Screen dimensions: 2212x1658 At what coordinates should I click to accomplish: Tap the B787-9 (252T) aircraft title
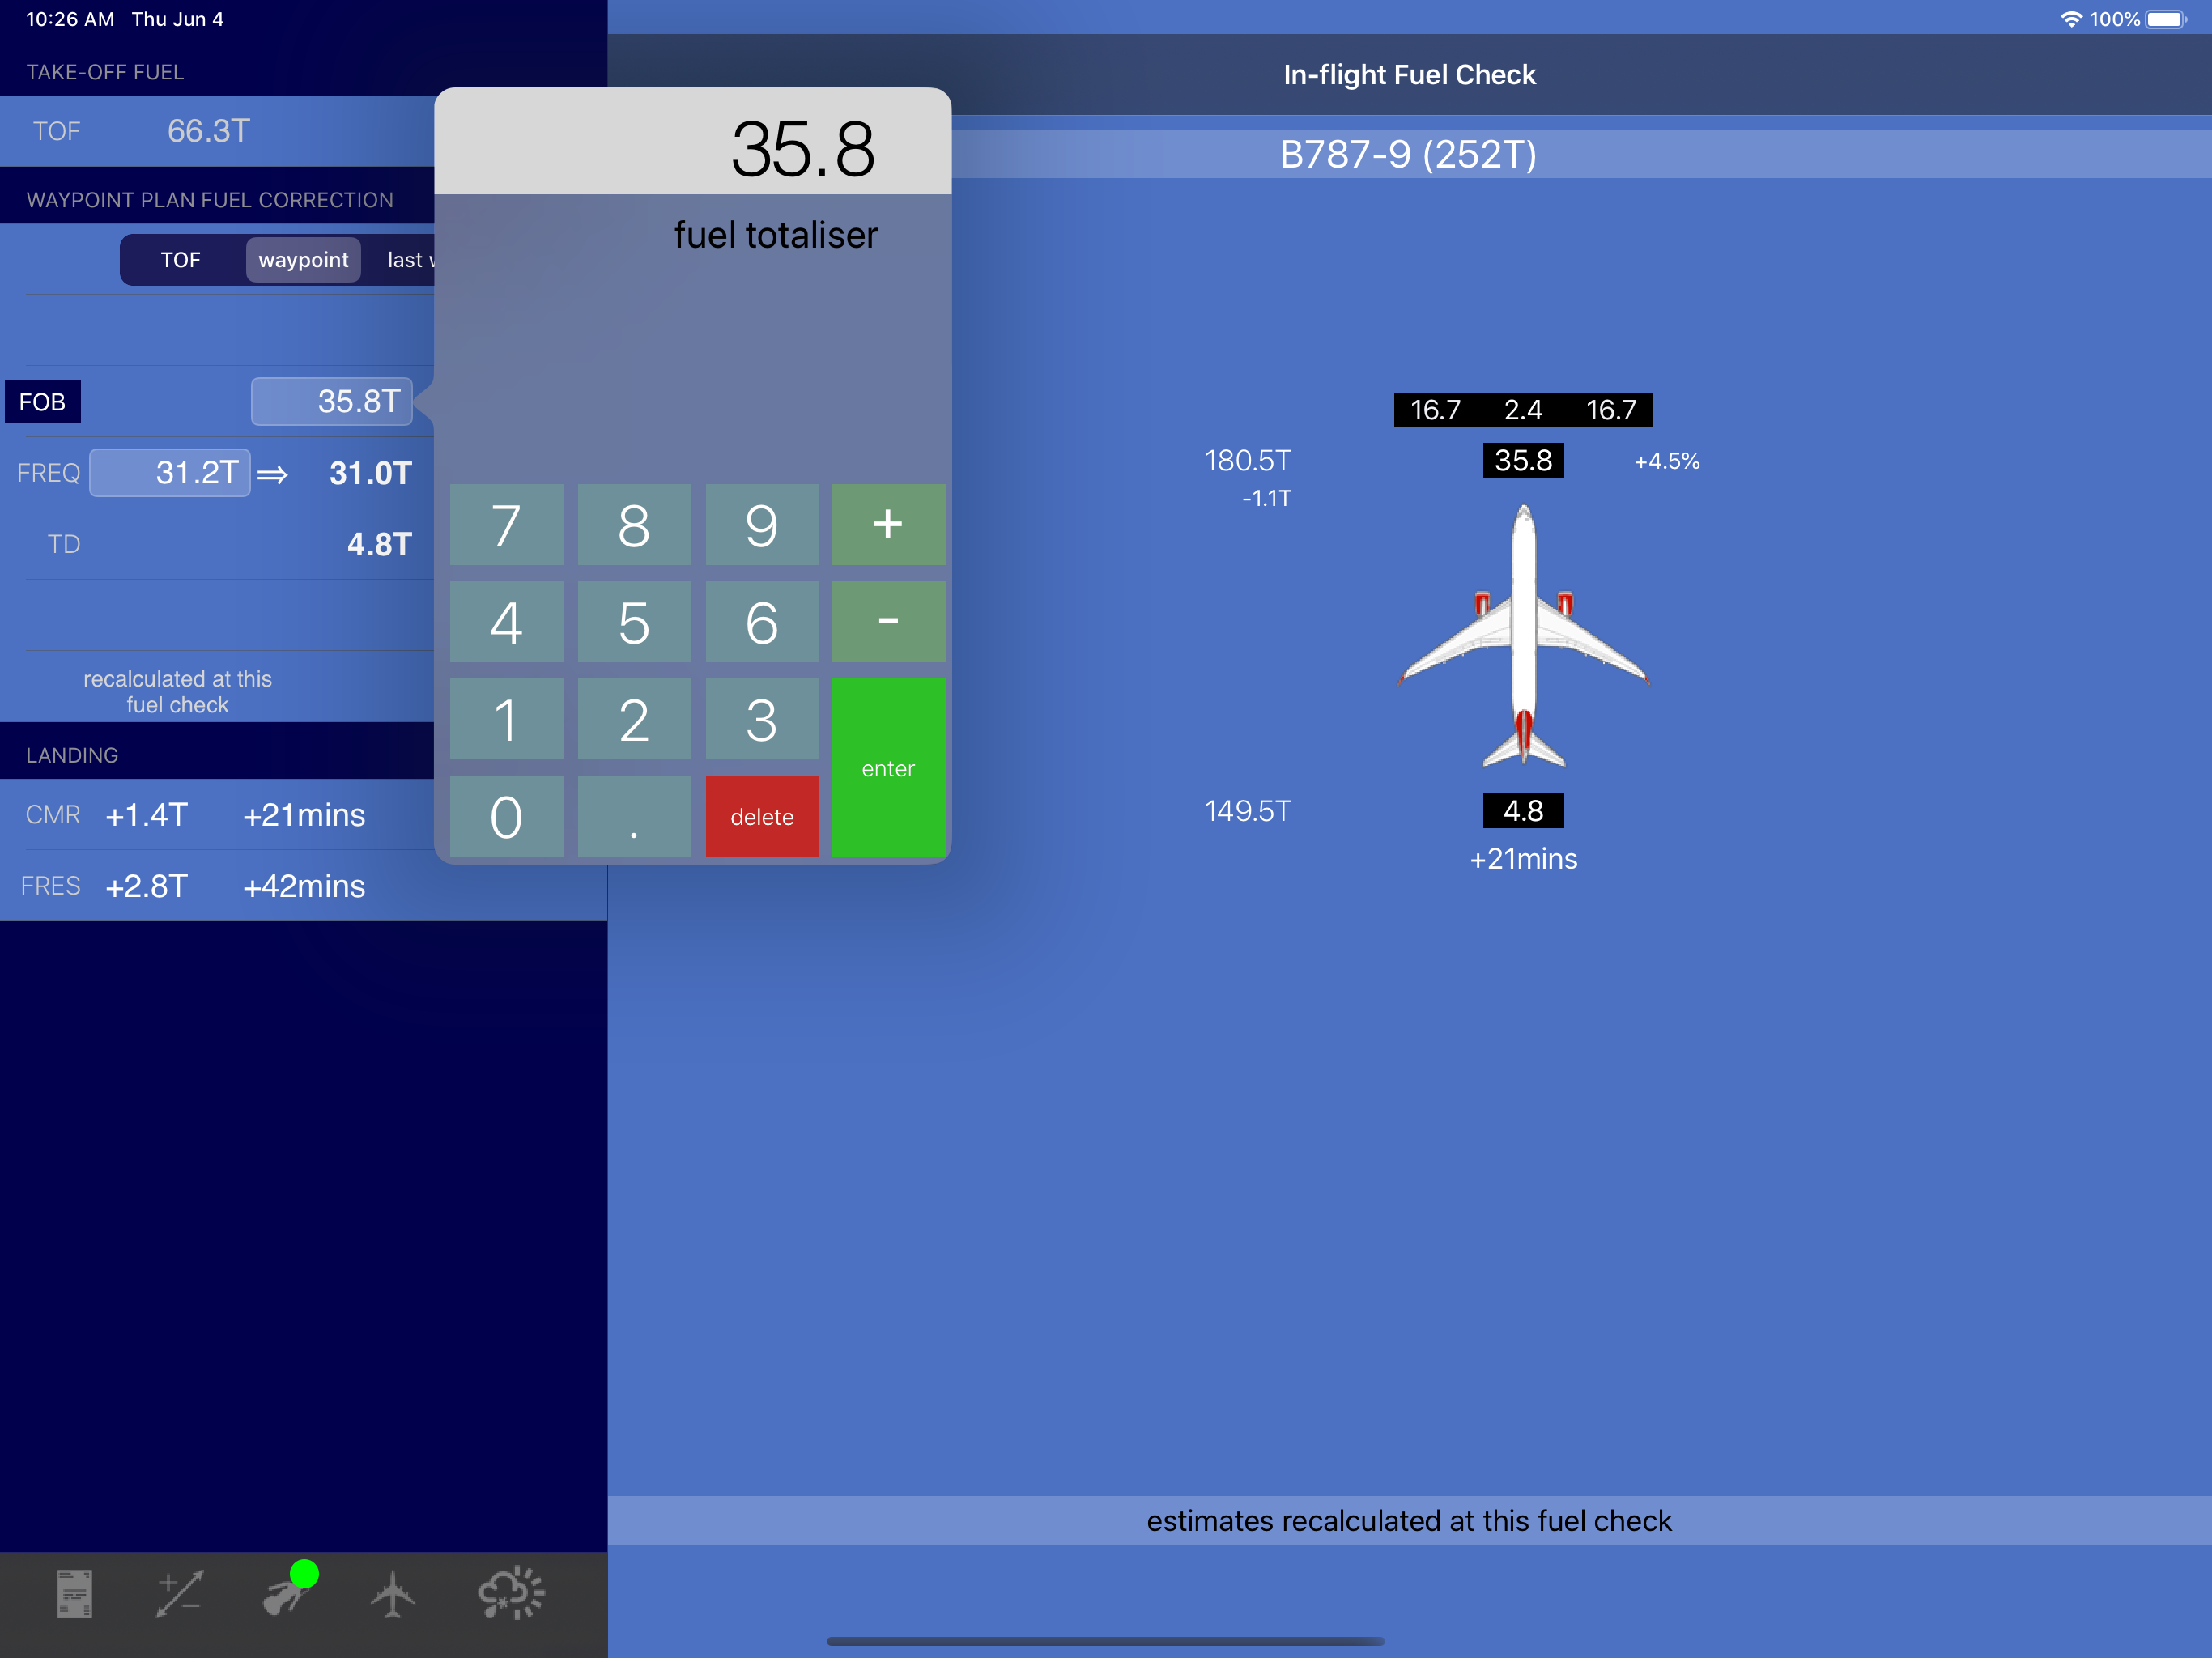pos(1408,154)
